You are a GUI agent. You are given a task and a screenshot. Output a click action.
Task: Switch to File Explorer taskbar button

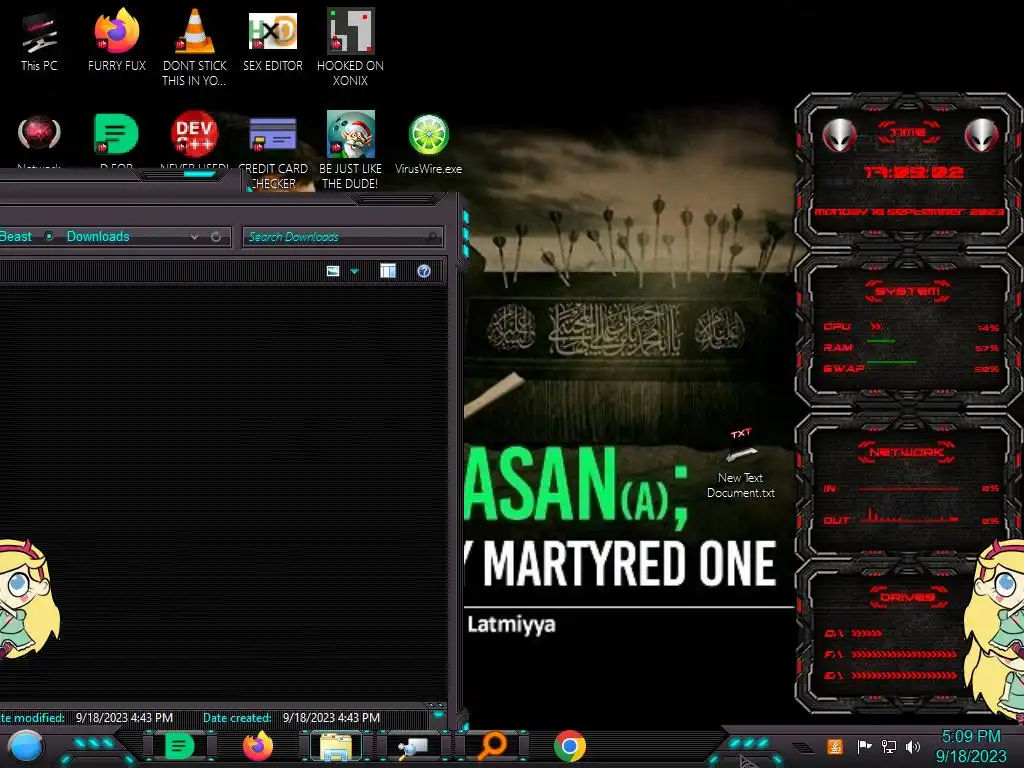[336, 746]
